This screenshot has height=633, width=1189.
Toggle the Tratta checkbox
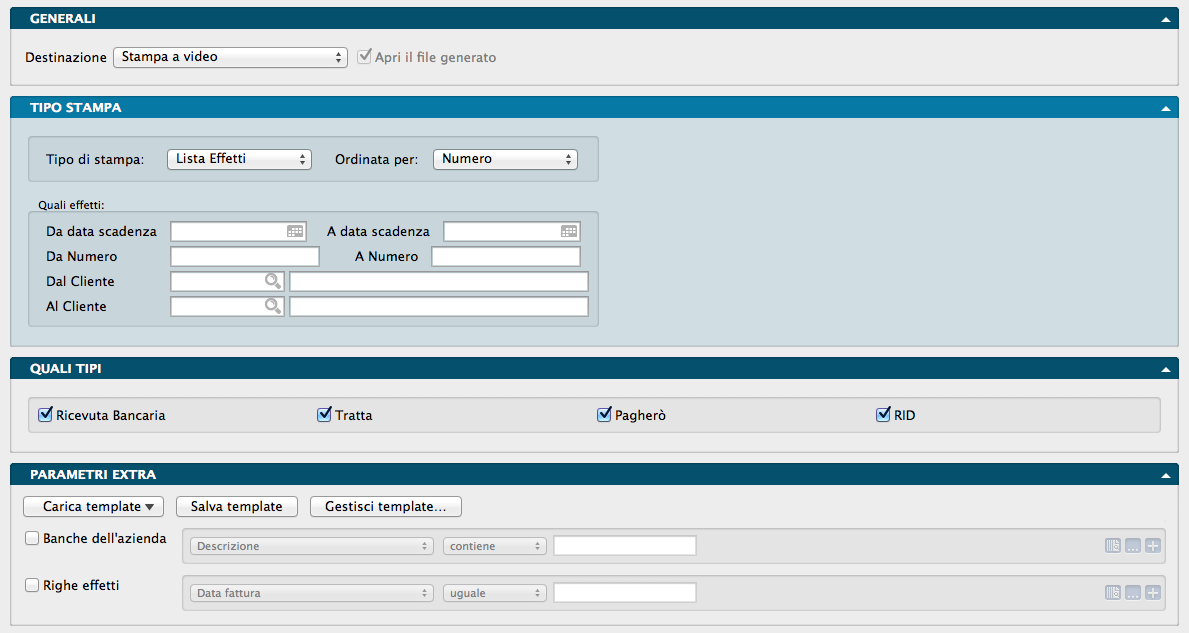pyautogui.click(x=324, y=414)
